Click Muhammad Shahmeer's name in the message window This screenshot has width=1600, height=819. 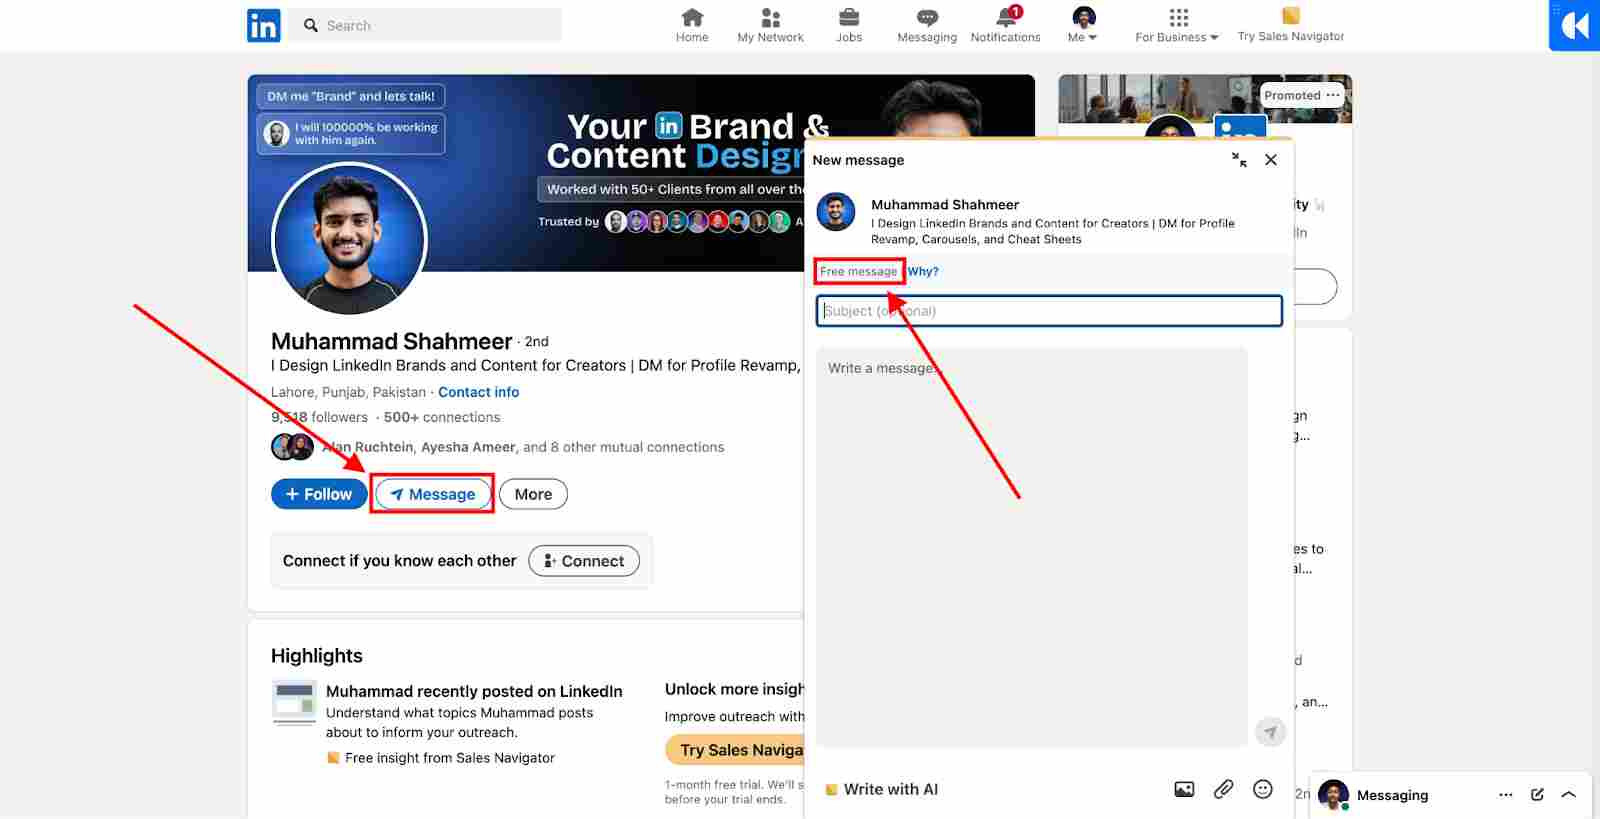945,204
